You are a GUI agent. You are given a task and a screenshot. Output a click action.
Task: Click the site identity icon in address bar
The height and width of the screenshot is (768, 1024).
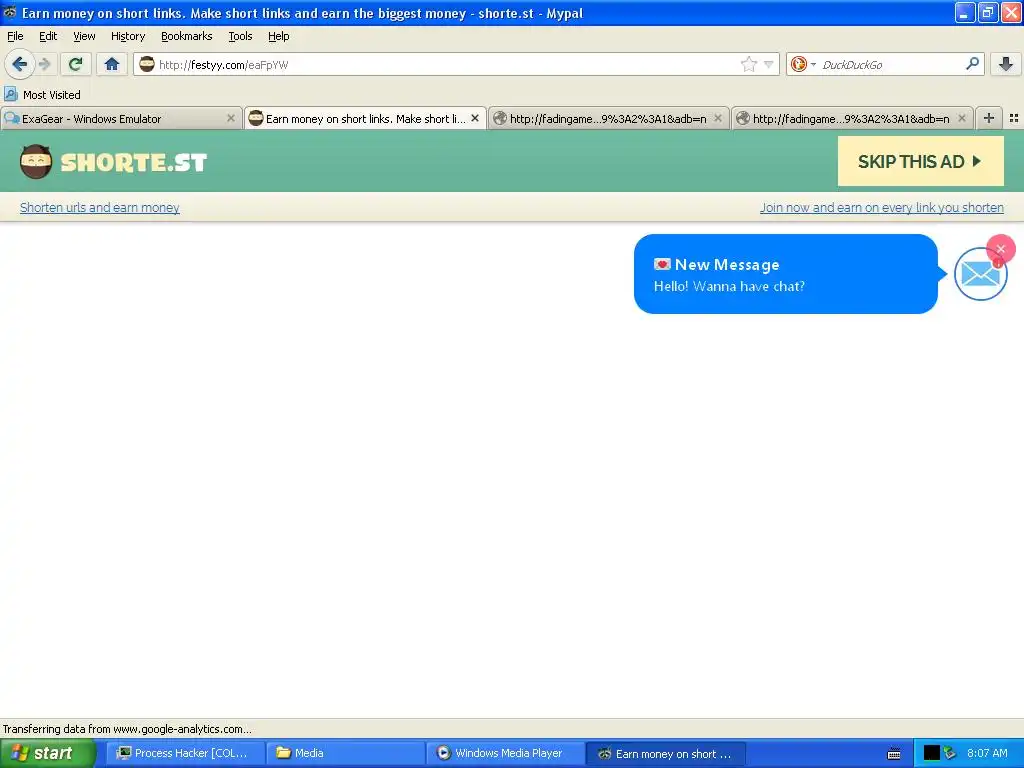147,64
